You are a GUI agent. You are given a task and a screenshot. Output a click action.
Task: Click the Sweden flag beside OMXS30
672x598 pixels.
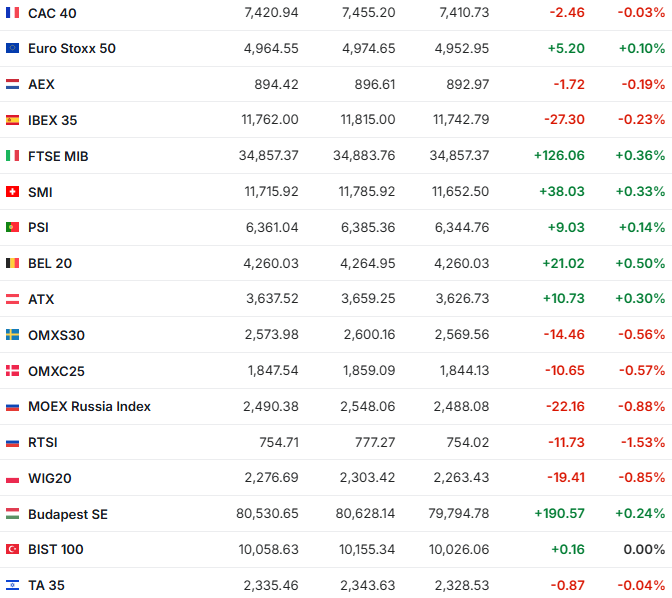pyautogui.click(x=12, y=335)
